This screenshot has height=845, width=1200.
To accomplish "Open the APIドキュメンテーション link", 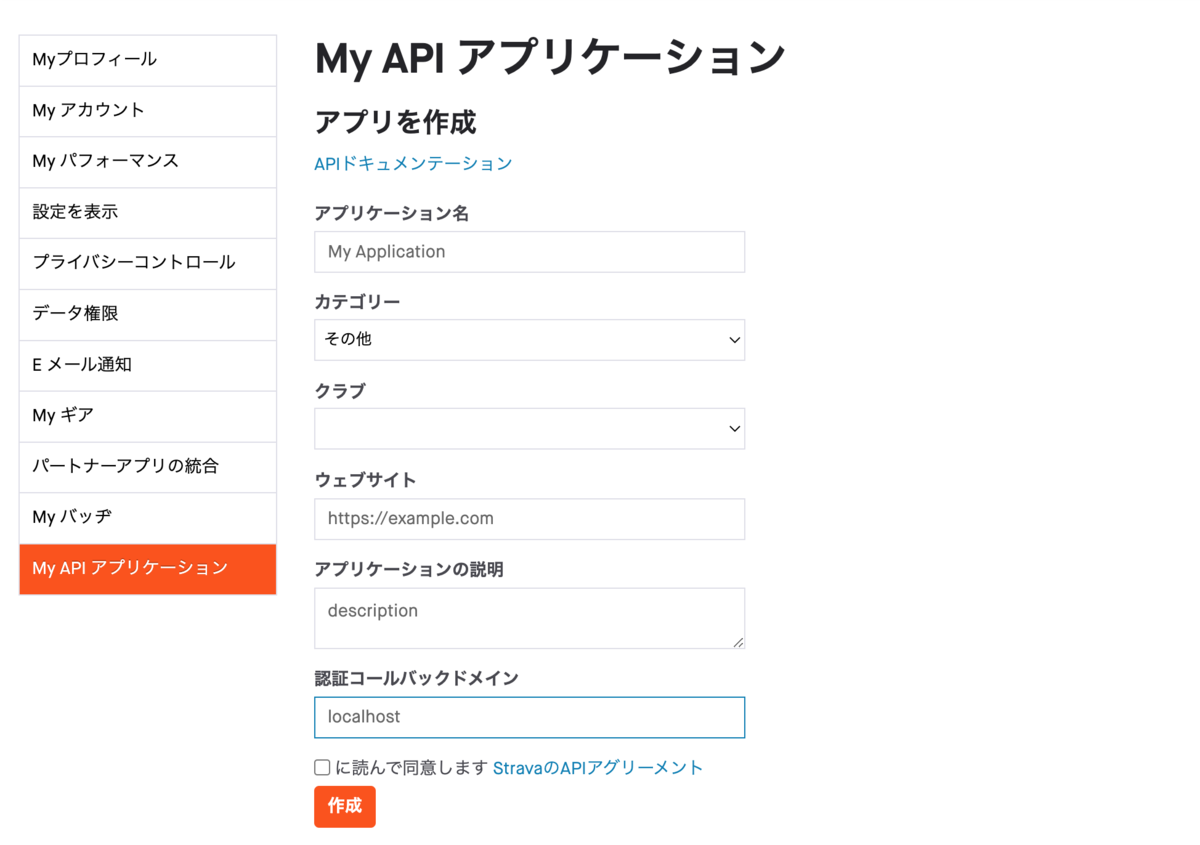I will click(x=413, y=164).
